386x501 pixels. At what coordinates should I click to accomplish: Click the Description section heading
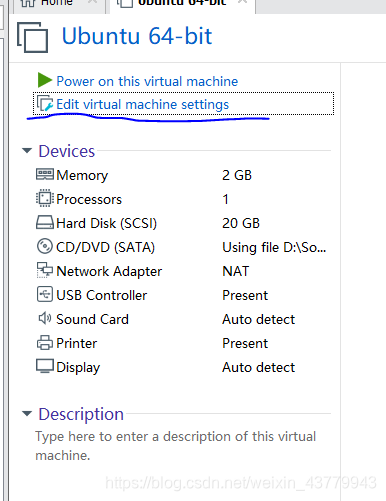tap(81, 414)
